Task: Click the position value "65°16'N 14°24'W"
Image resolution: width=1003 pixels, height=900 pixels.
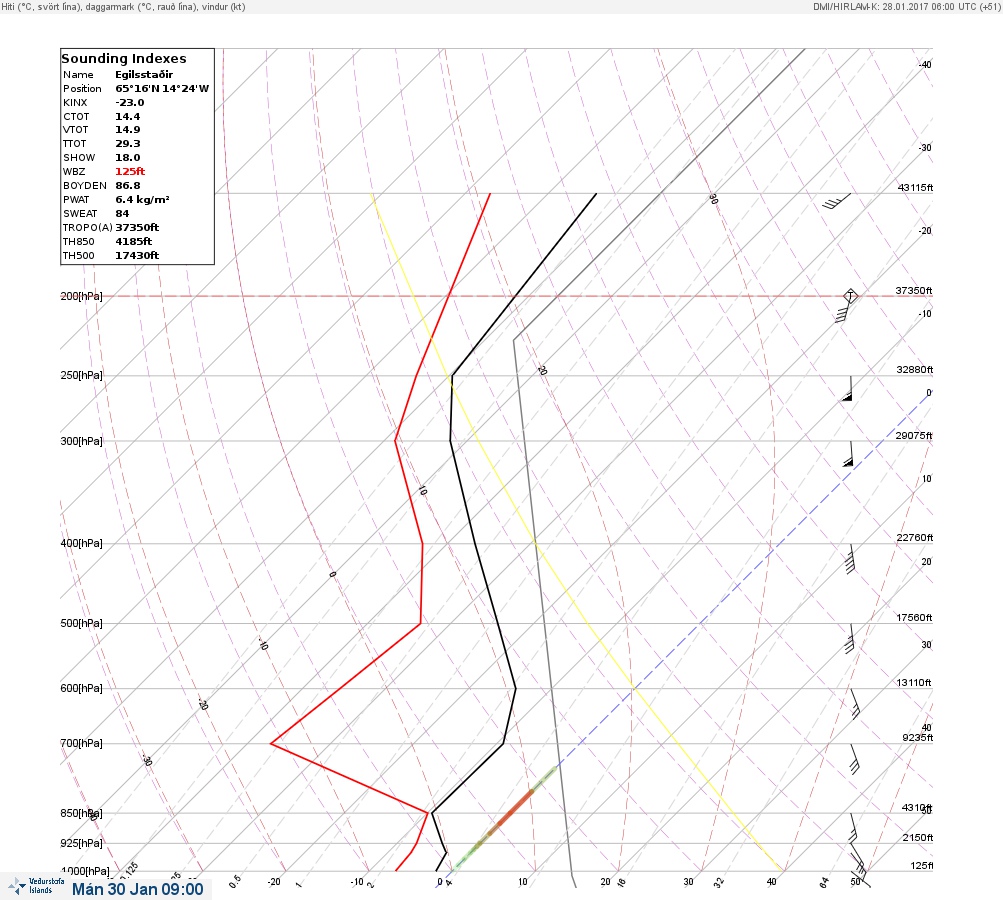Action: [x=162, y=88]
